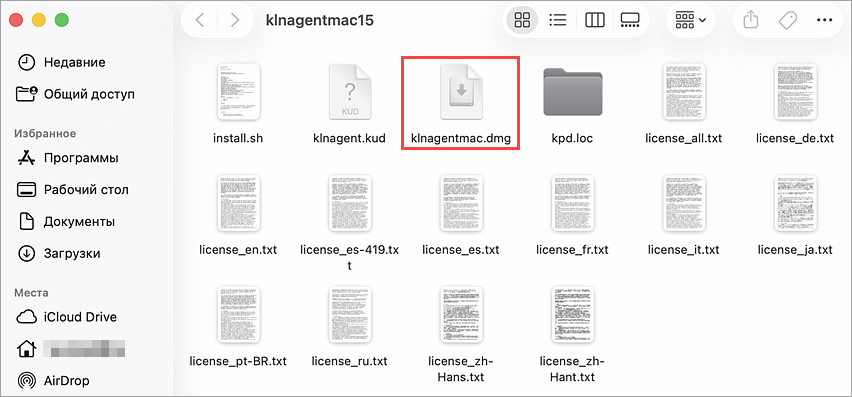Screen dimensions: 852x397
Task: Zoom the window with the green button
Action: click(x=61, y=20)
